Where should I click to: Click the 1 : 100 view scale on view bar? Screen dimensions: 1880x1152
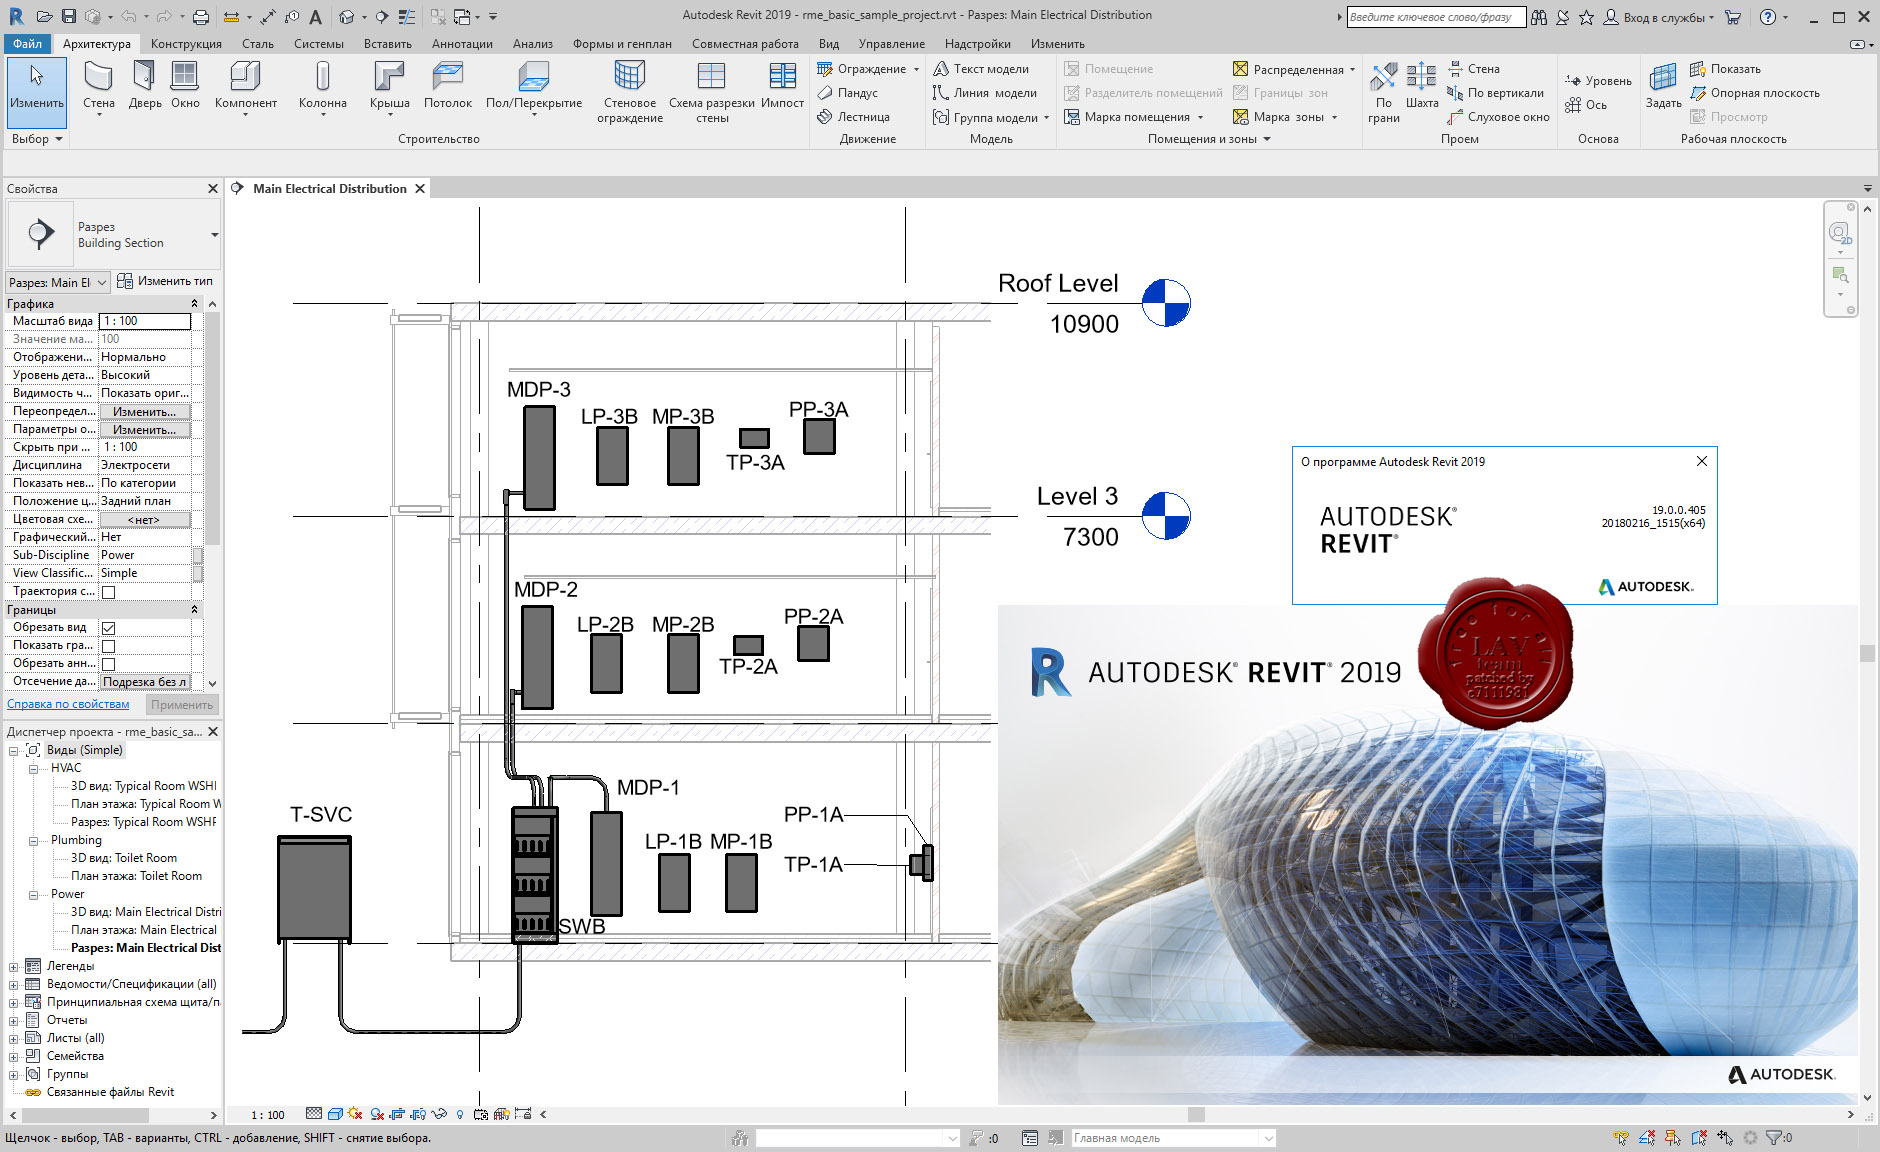267,1114
